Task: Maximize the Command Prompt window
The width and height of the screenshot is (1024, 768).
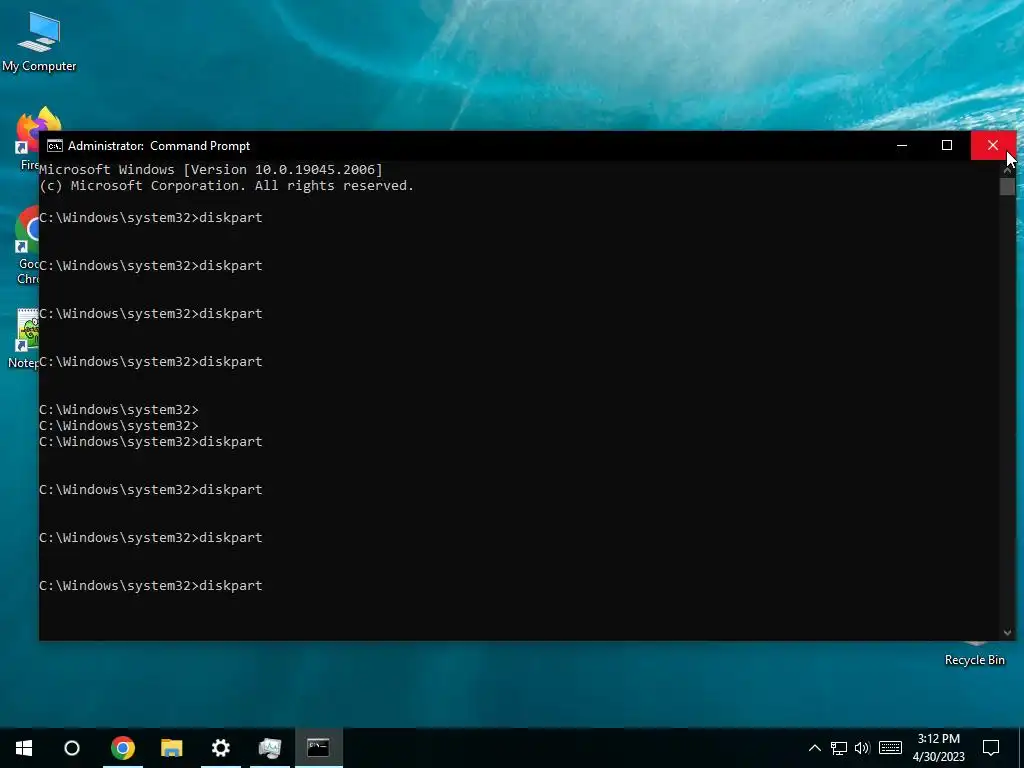Action: pyautogui.click(x=947, y=146)
